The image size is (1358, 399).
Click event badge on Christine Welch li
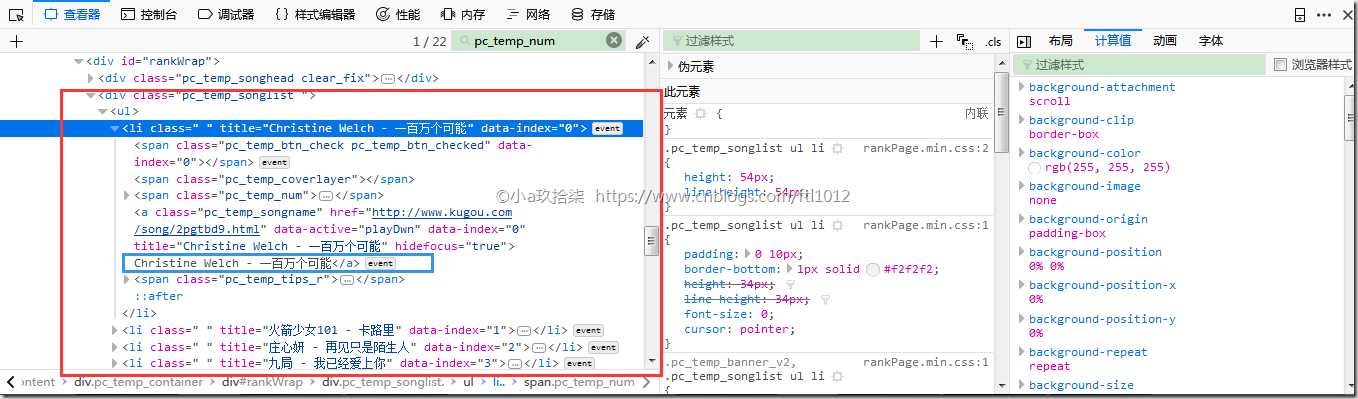click(608, 129)
